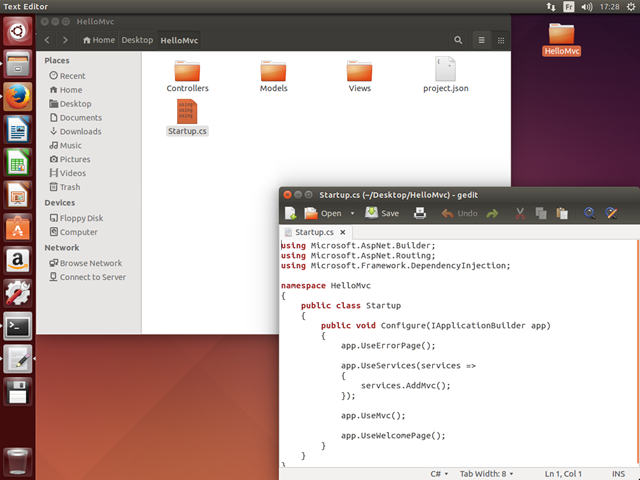
Task: Open Downloads in Places sidebar
Action: click(80, 131)
